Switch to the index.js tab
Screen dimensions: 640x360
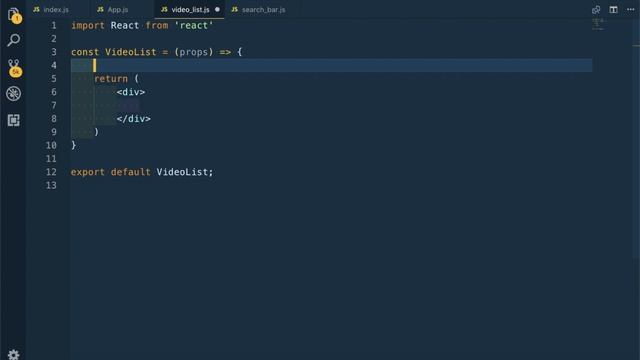56,9
